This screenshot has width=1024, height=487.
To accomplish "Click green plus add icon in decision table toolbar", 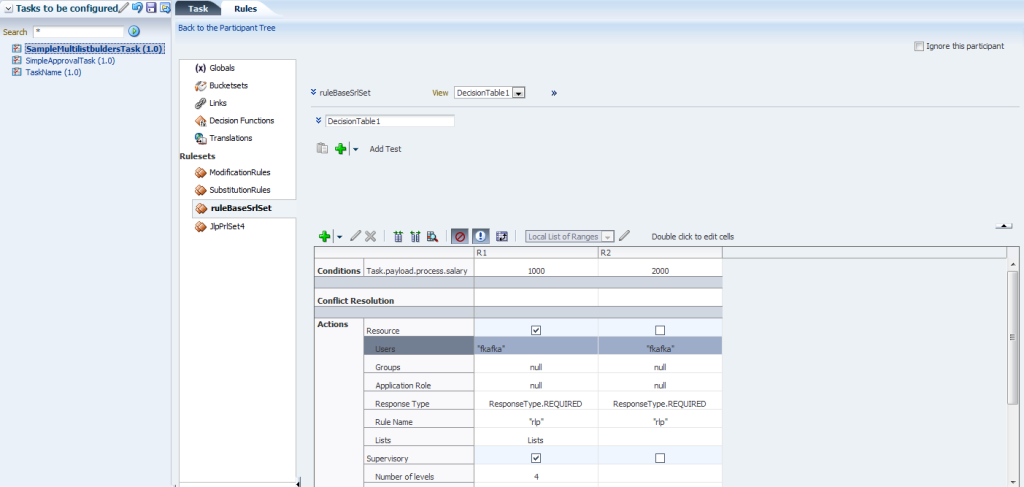I will (x=324, y=236).
